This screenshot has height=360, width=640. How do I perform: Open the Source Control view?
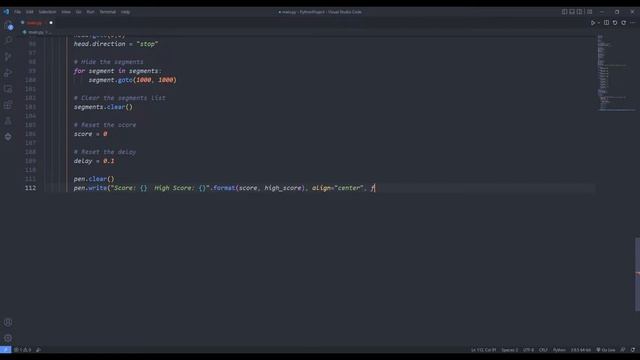coord(8,56)
